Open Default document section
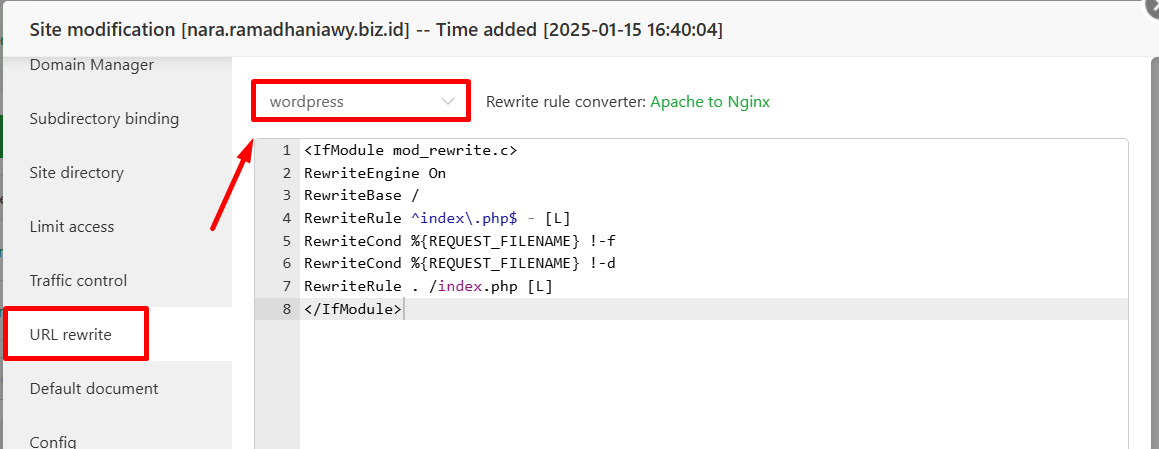This screenshot has width=1159, height=449. (94, 389)
